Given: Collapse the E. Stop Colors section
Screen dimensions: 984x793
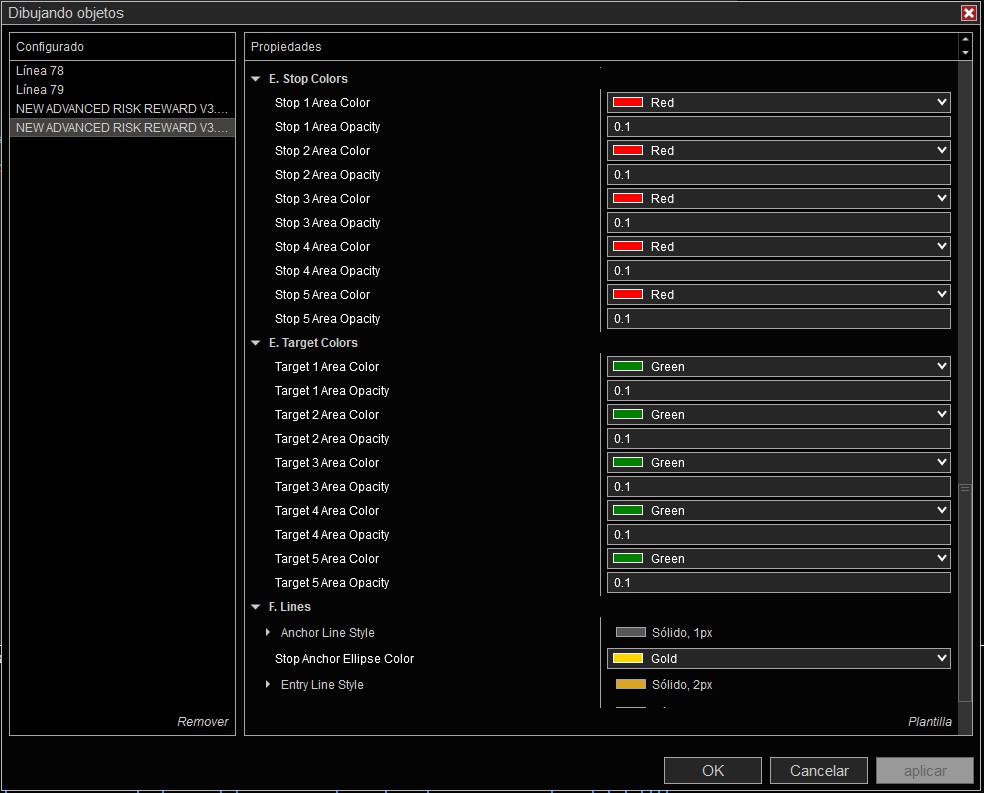Looking at the screenshot, I should (257, 79).
